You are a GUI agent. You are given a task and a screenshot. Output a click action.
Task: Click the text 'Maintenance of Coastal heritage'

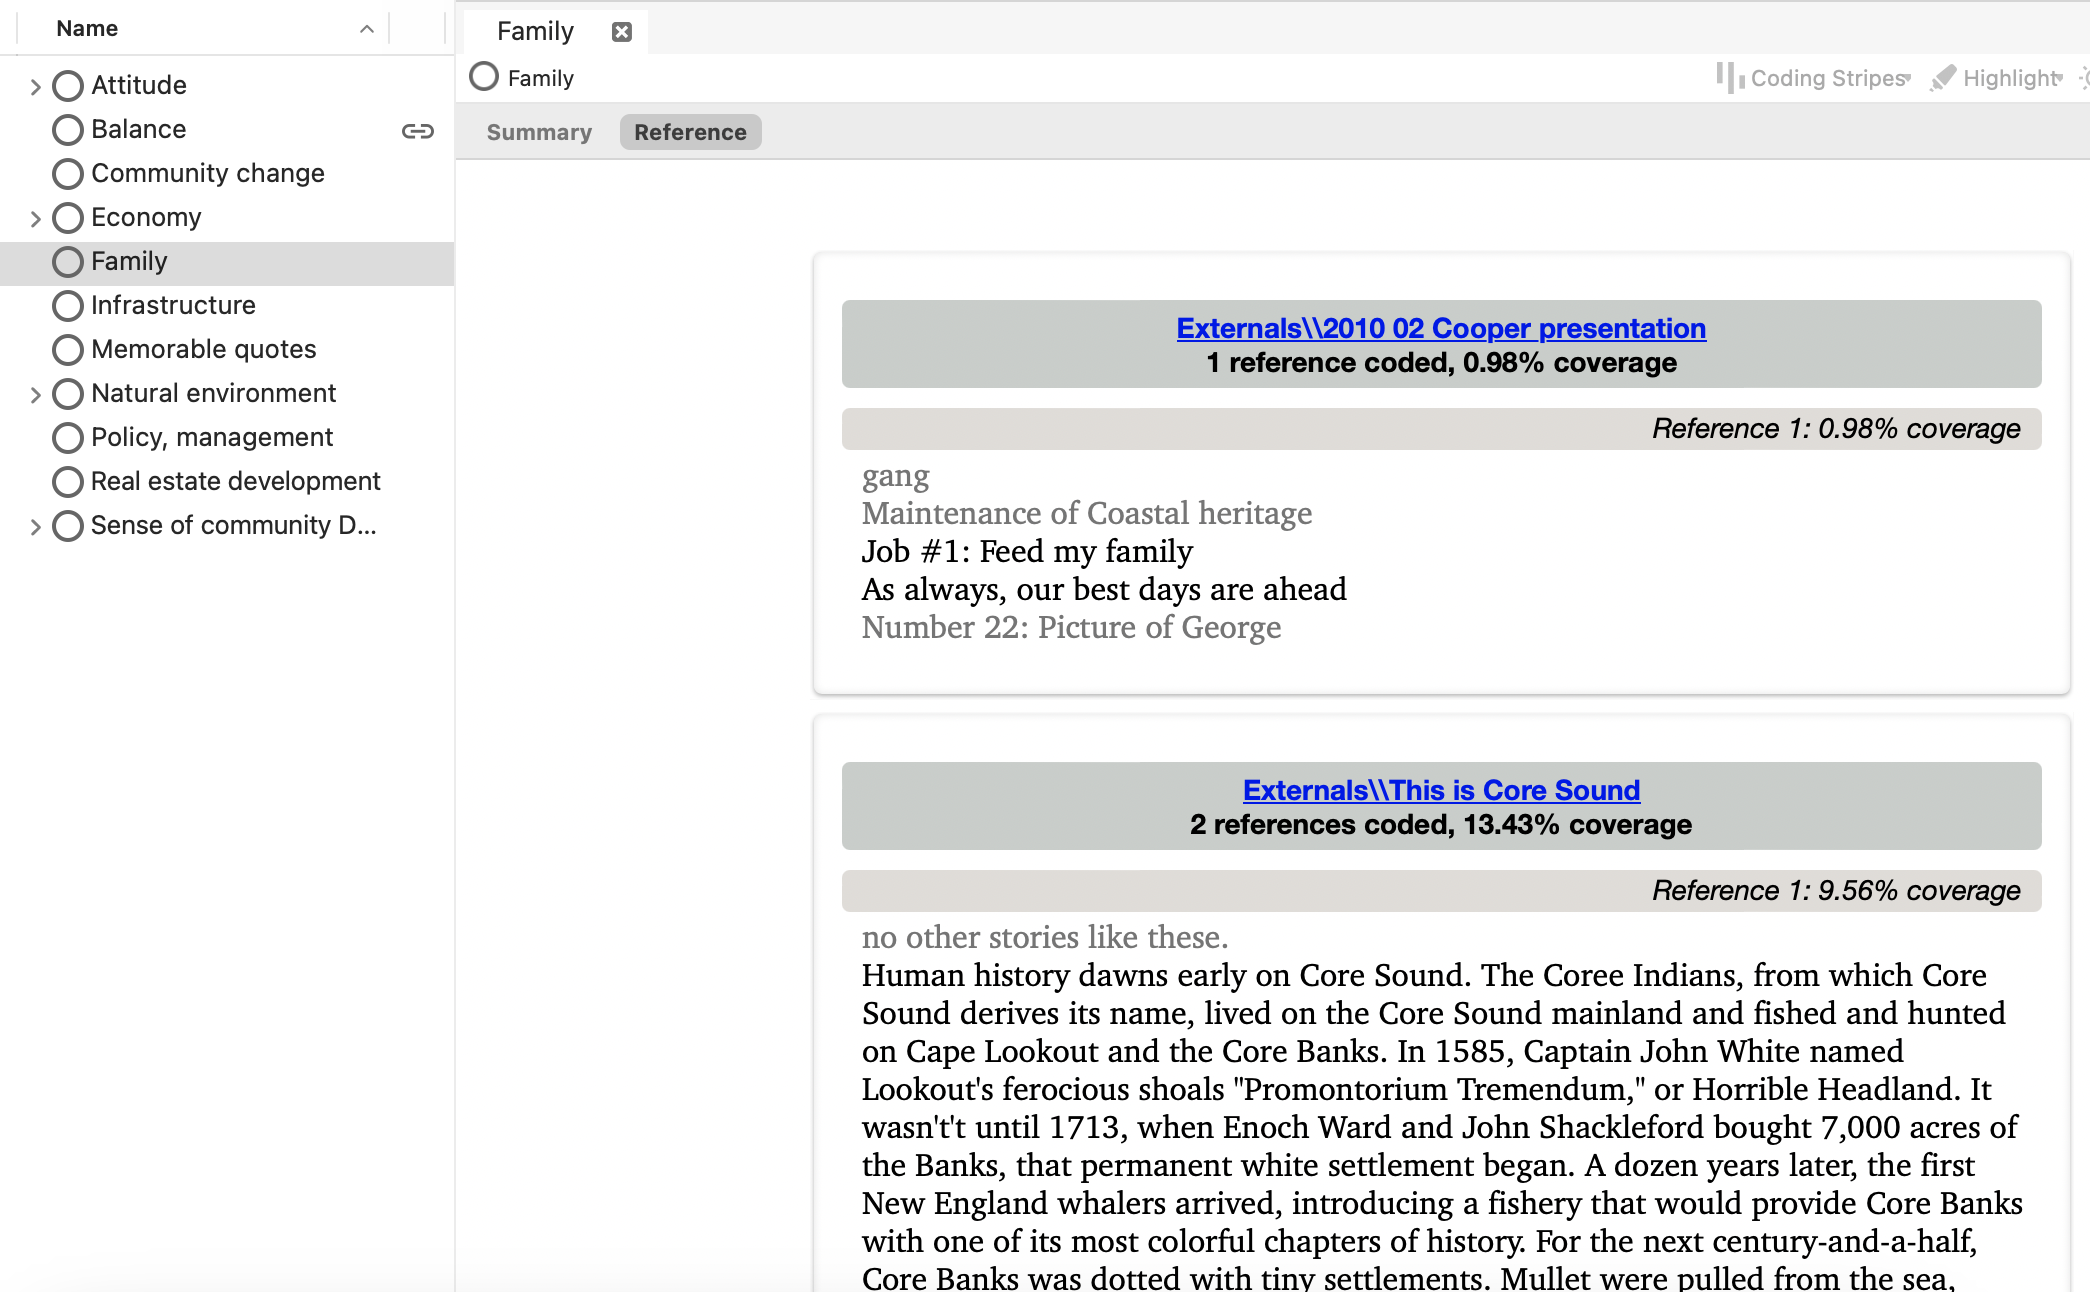coord(1087,514)
